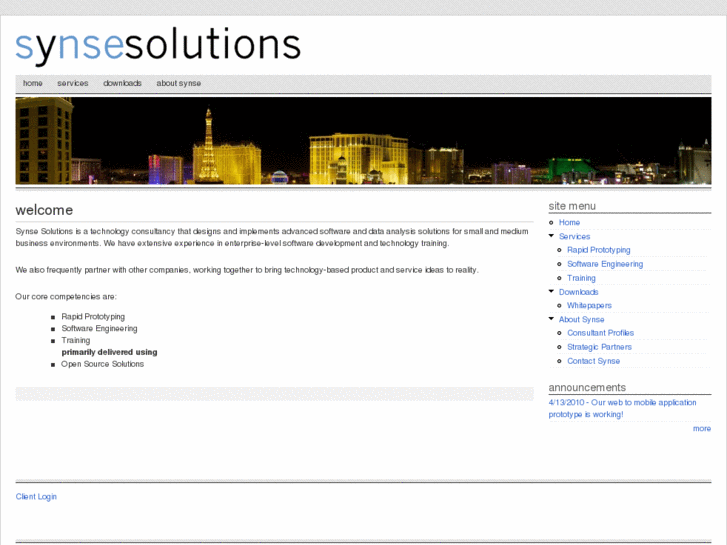Screen dimensions: 727x545
Task: Click the more announcements link
Action: (701, 429)
